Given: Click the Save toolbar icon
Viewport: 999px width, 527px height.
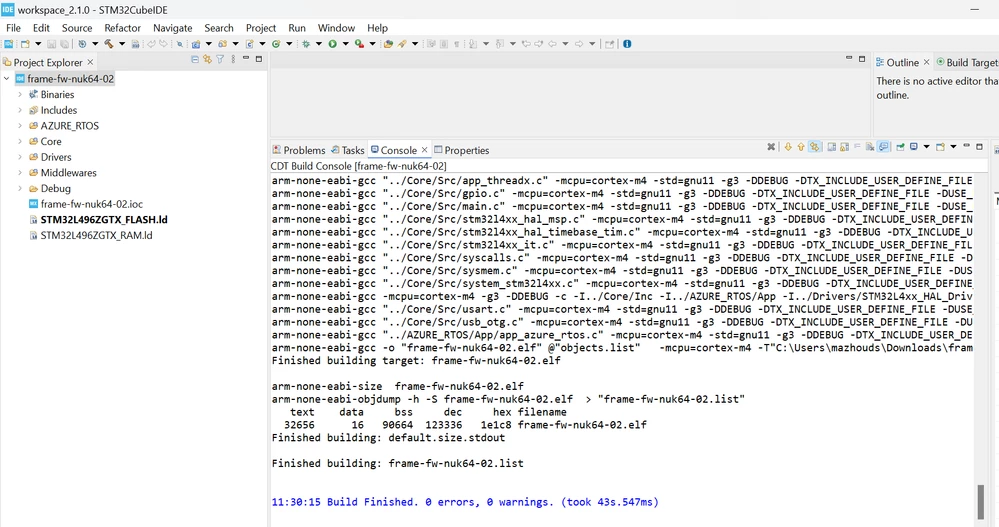Looking at the screenshot, I should point(52,44).
